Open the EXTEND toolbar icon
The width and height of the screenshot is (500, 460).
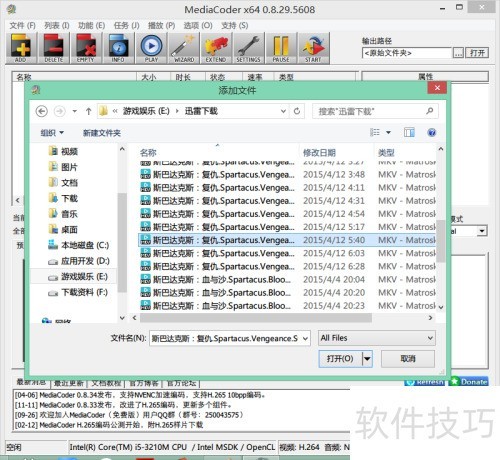coord(216,48)
